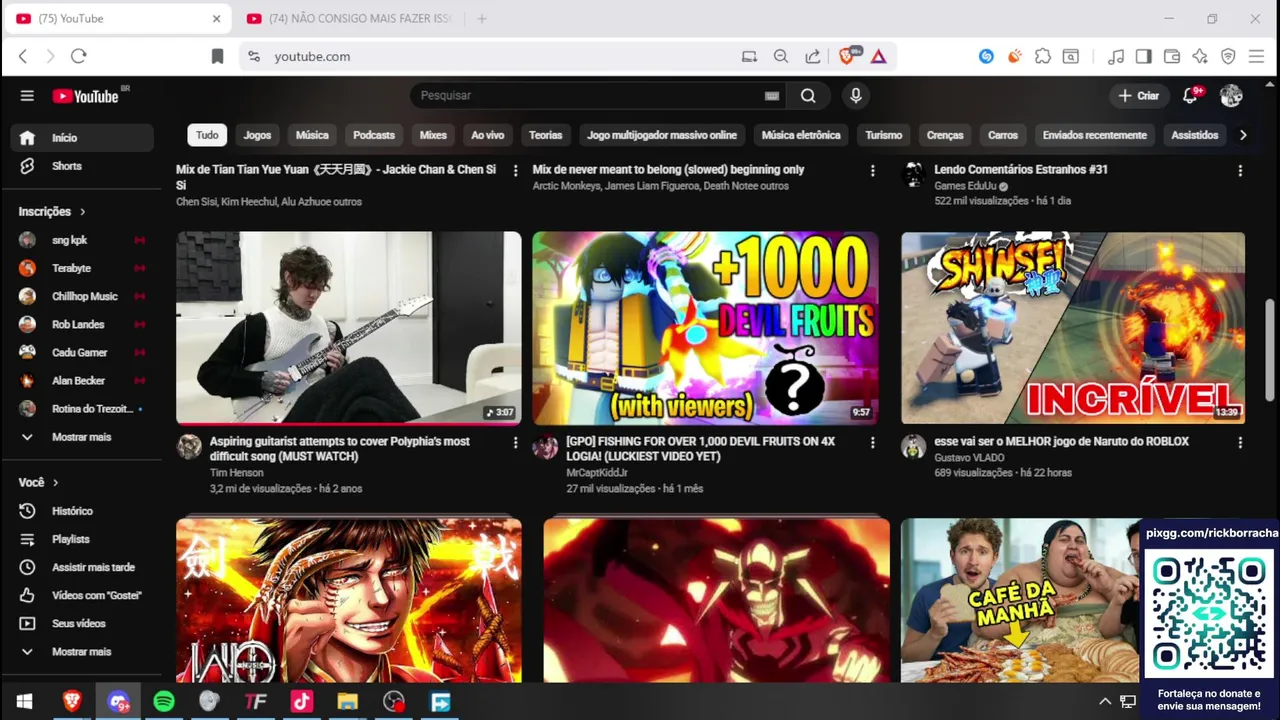Viewport: 1280px width, 720px height.
Task: Open the Brave main menu
Action: point(1257,56)
